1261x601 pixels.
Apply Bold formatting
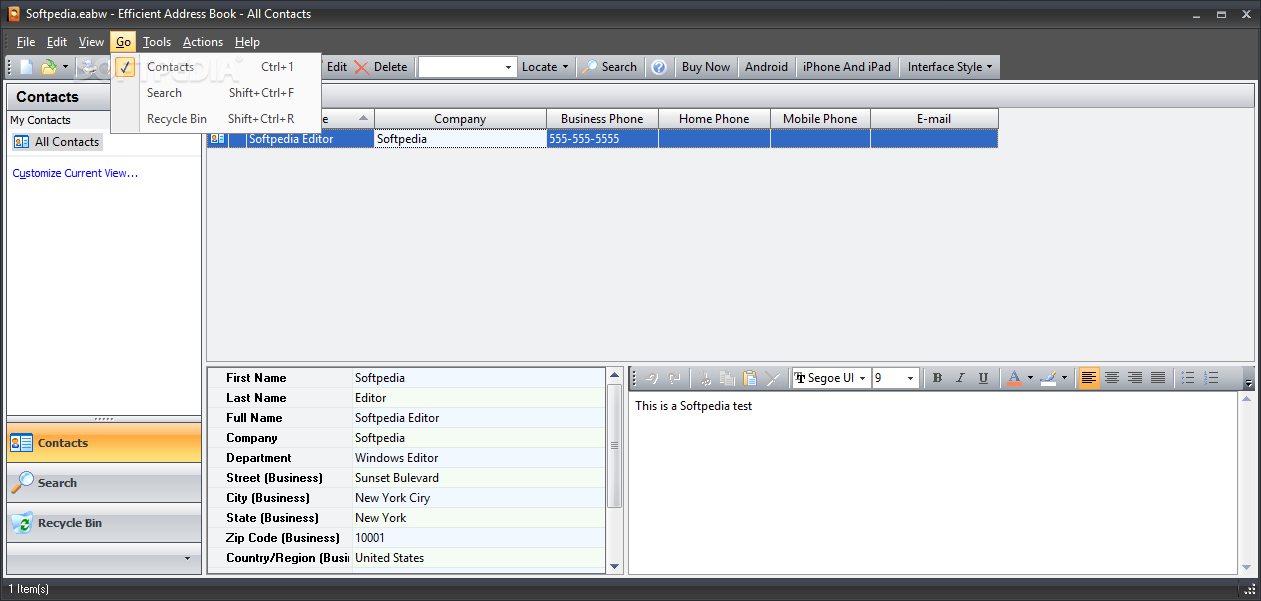pos(937,378)
